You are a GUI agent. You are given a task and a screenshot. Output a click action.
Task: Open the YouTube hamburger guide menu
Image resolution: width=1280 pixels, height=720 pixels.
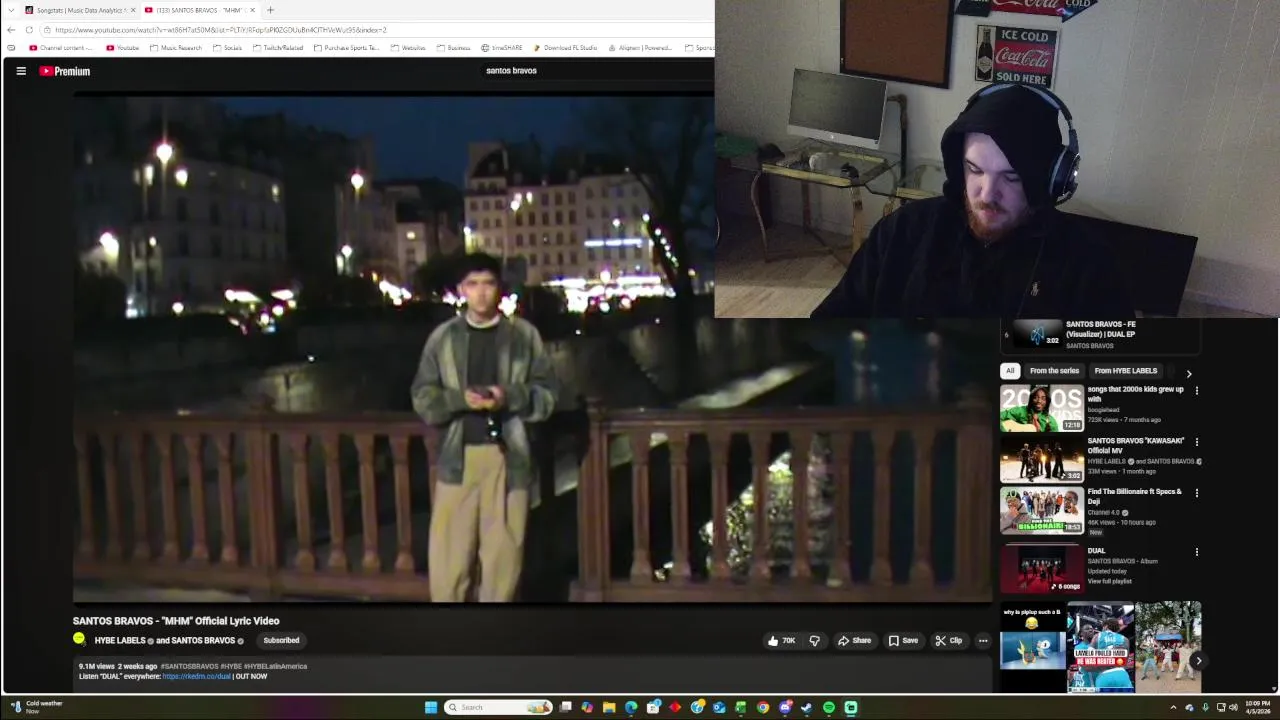(21, 71)
